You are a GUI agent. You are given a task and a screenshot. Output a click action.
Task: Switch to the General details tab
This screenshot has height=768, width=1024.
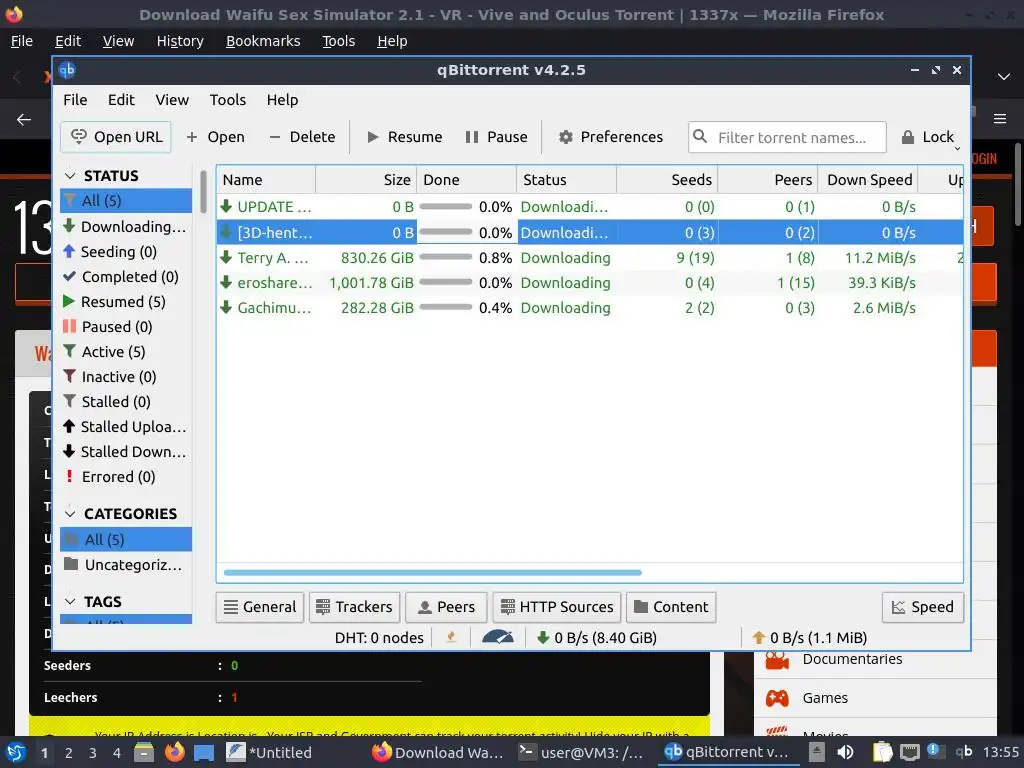coord(260,607)
